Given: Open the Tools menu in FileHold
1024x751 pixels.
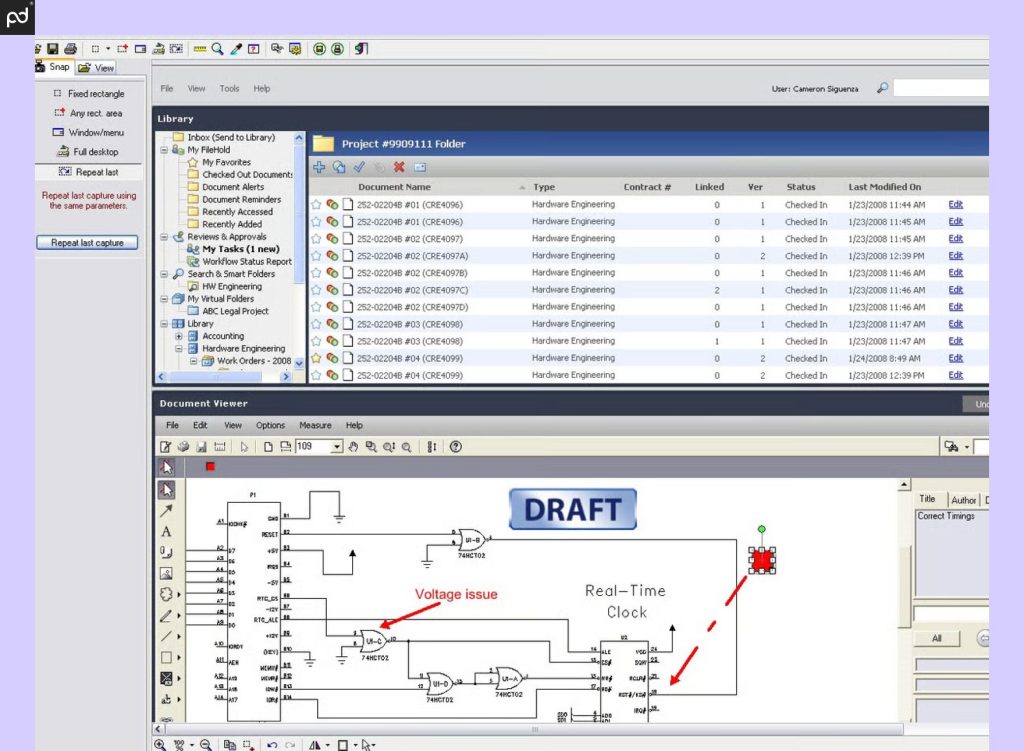Looking at the screenshot, I should [x=229, y=88].
